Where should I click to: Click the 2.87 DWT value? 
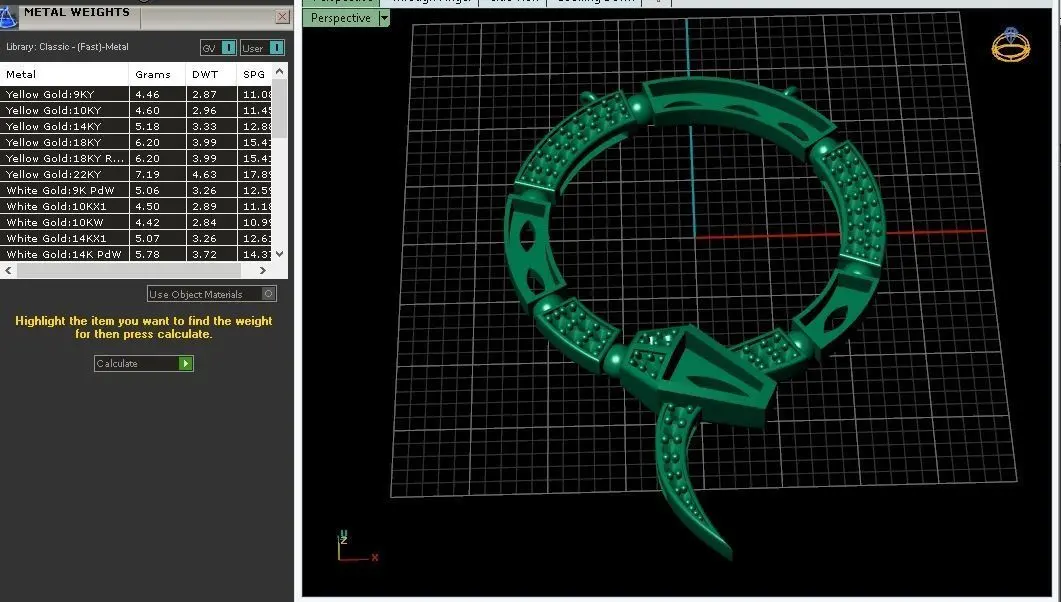tap(204, 95)
